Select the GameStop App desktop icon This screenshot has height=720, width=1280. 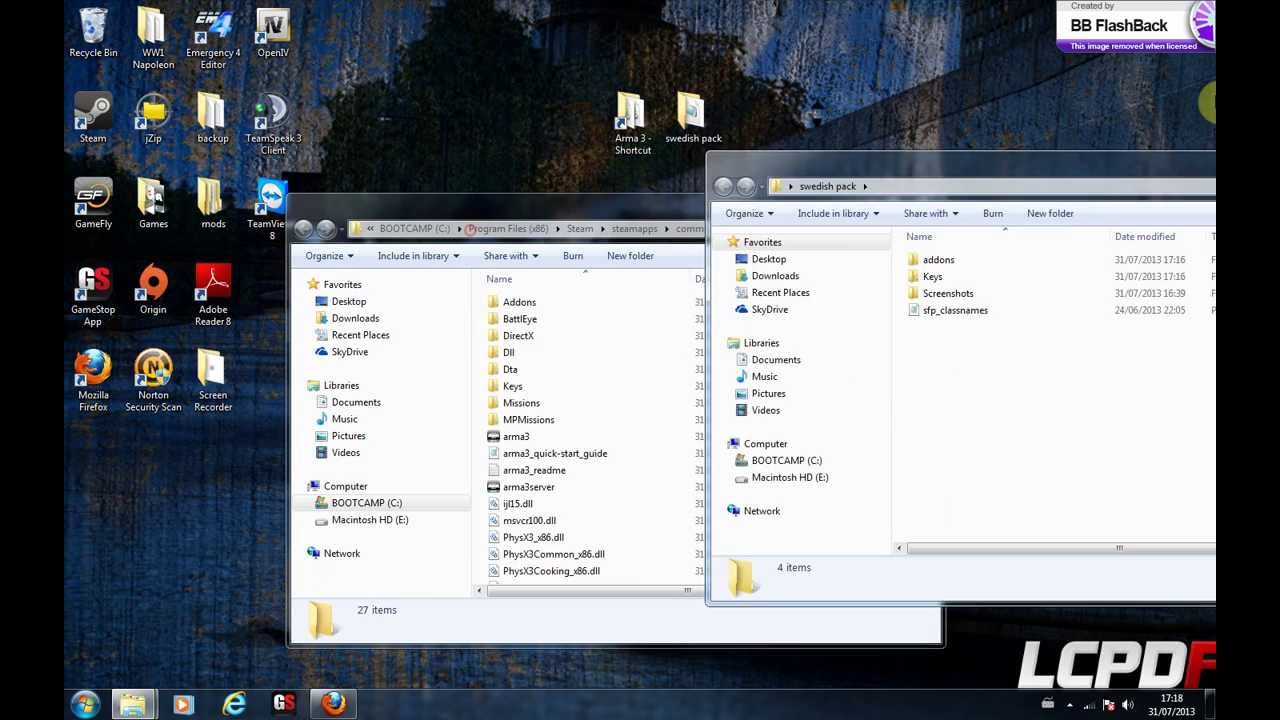click(x=93, y=295)
